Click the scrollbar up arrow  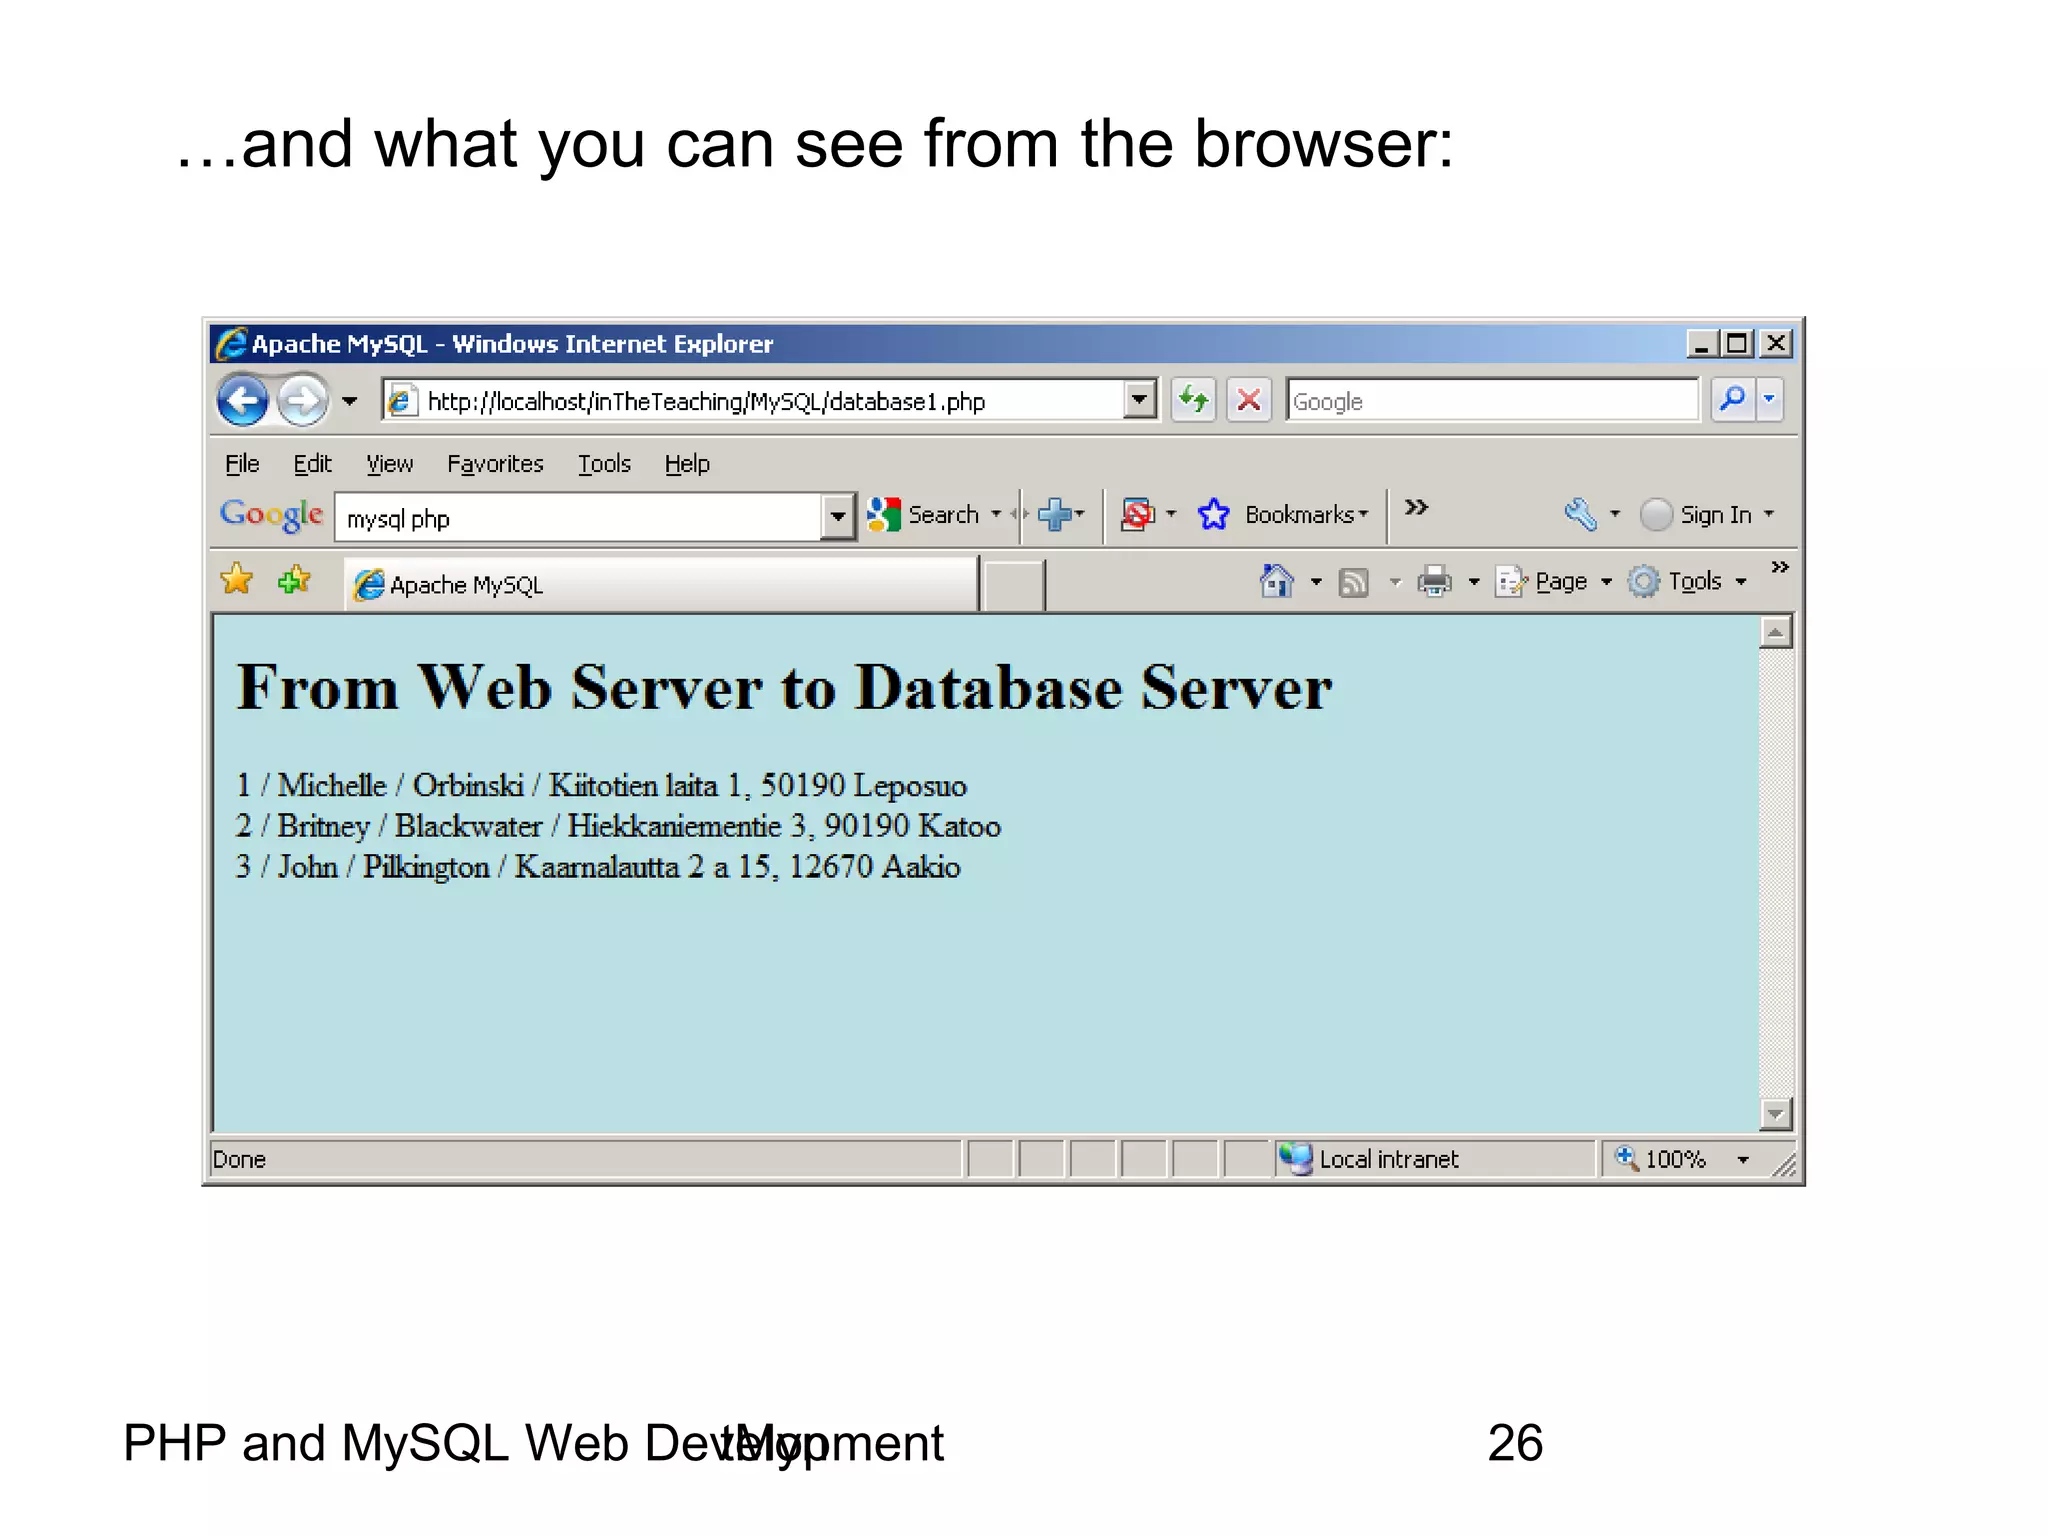pyautogui.click(x=1775, y=632)
